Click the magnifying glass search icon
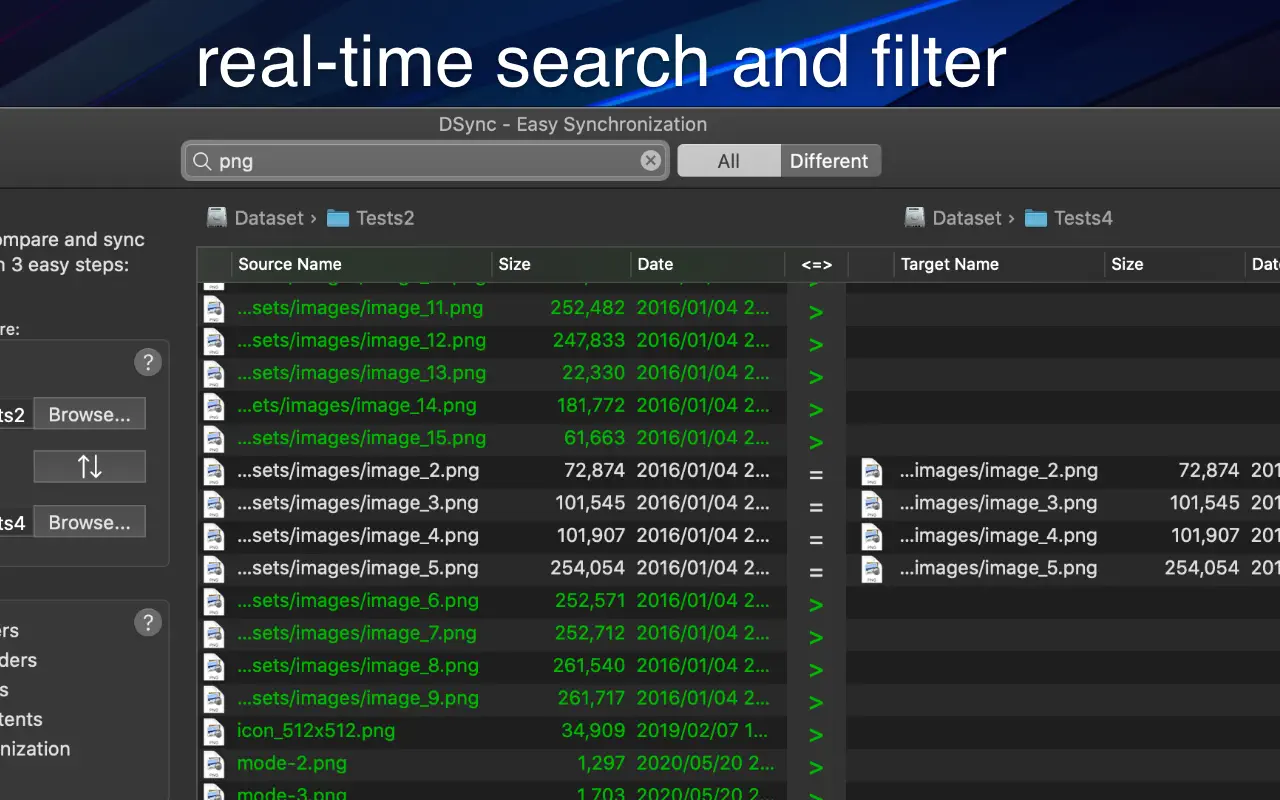Screen dimensions: 1280x800 (201, 161)
